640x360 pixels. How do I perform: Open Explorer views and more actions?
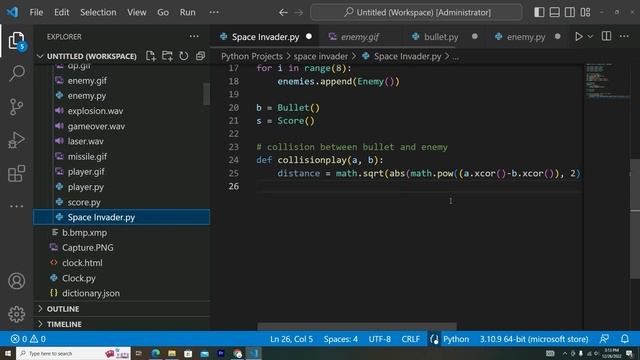coord(194,36)
